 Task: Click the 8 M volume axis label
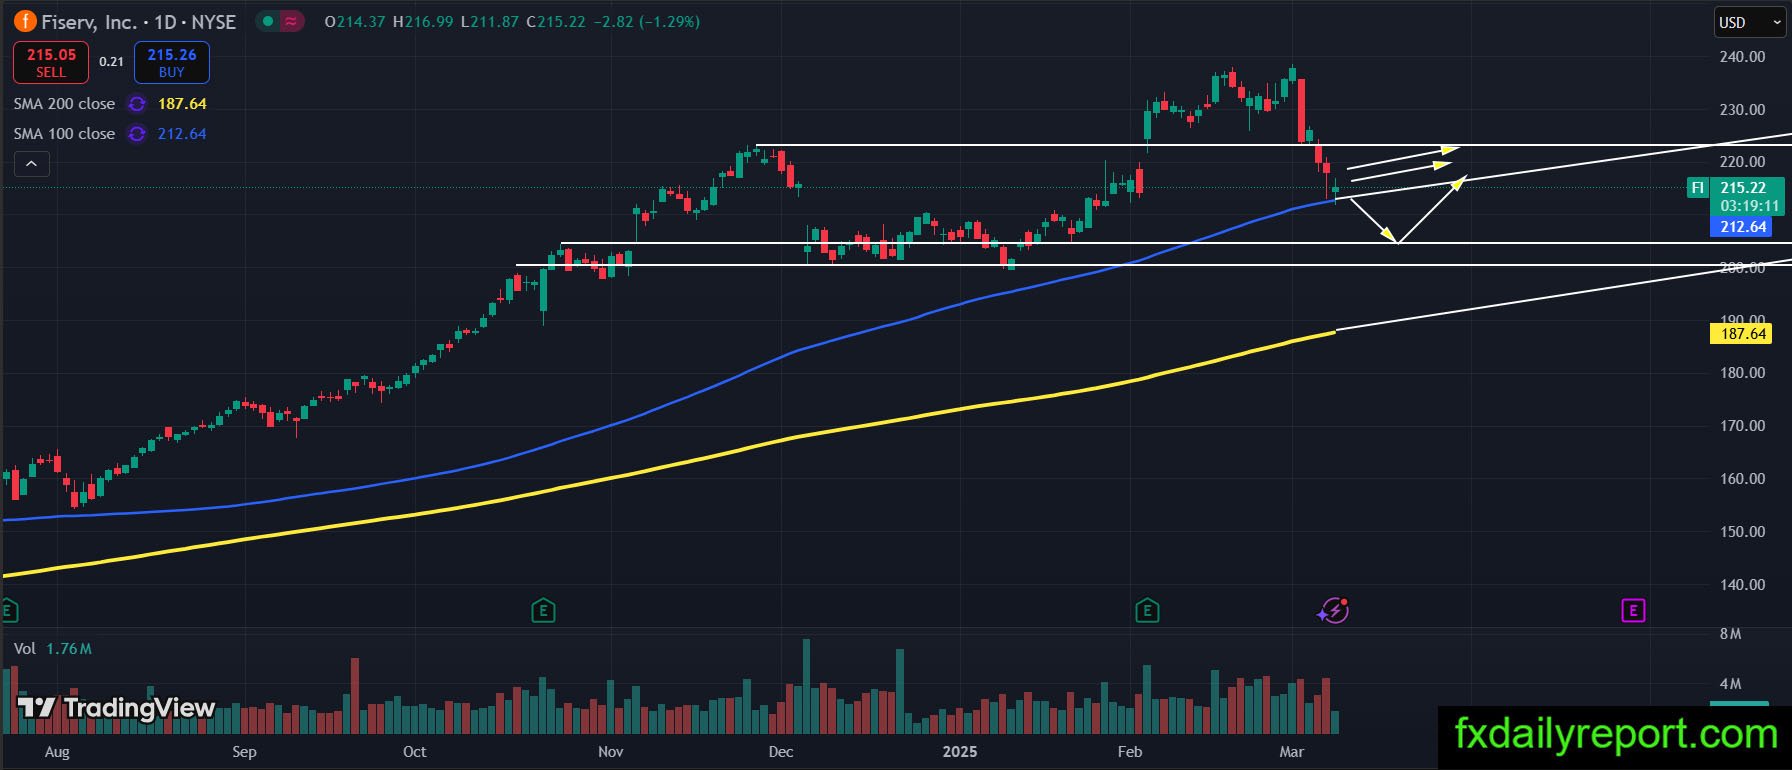pyautogui.click(x=1730, y=634)
